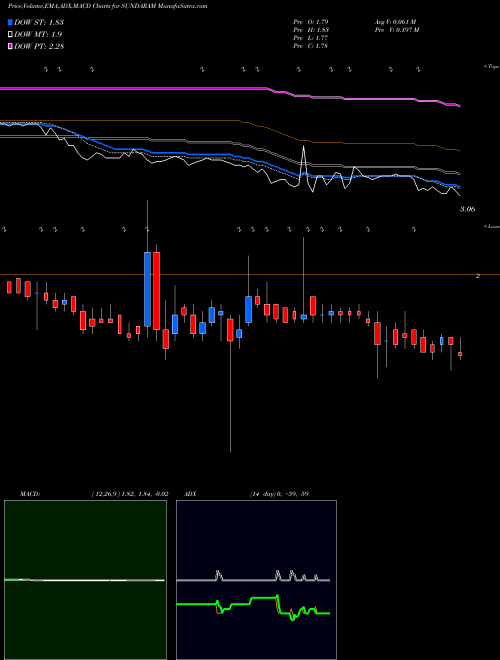Click the right end of the magenta line
Image resolution: width=500 pixels, height=660 pixels.
click(458, 105)
